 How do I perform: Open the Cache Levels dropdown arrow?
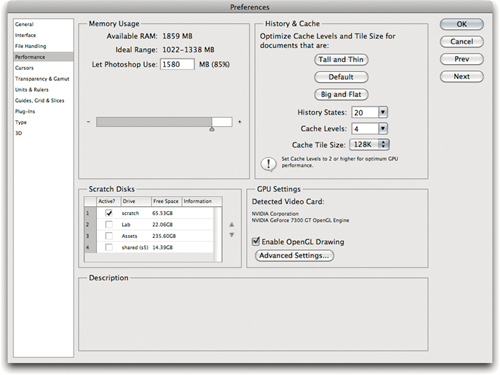tap(383, 128)
